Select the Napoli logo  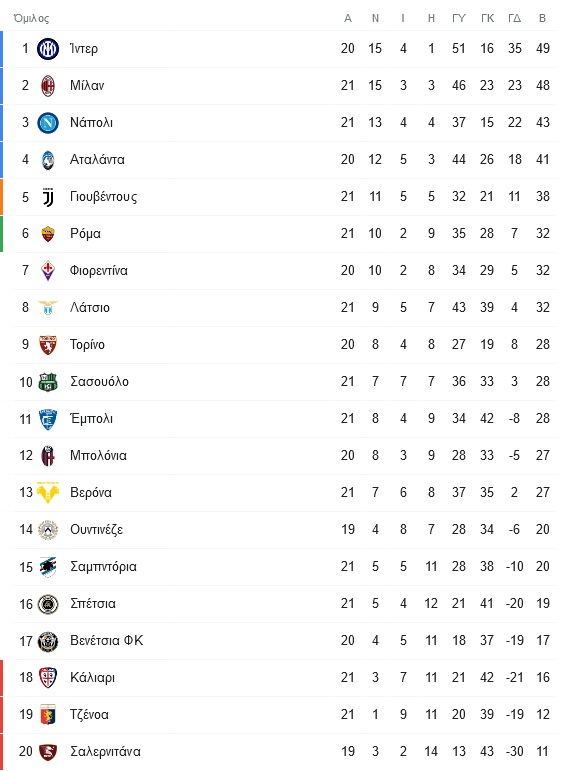pyautogui.click(x=48, y=122)
